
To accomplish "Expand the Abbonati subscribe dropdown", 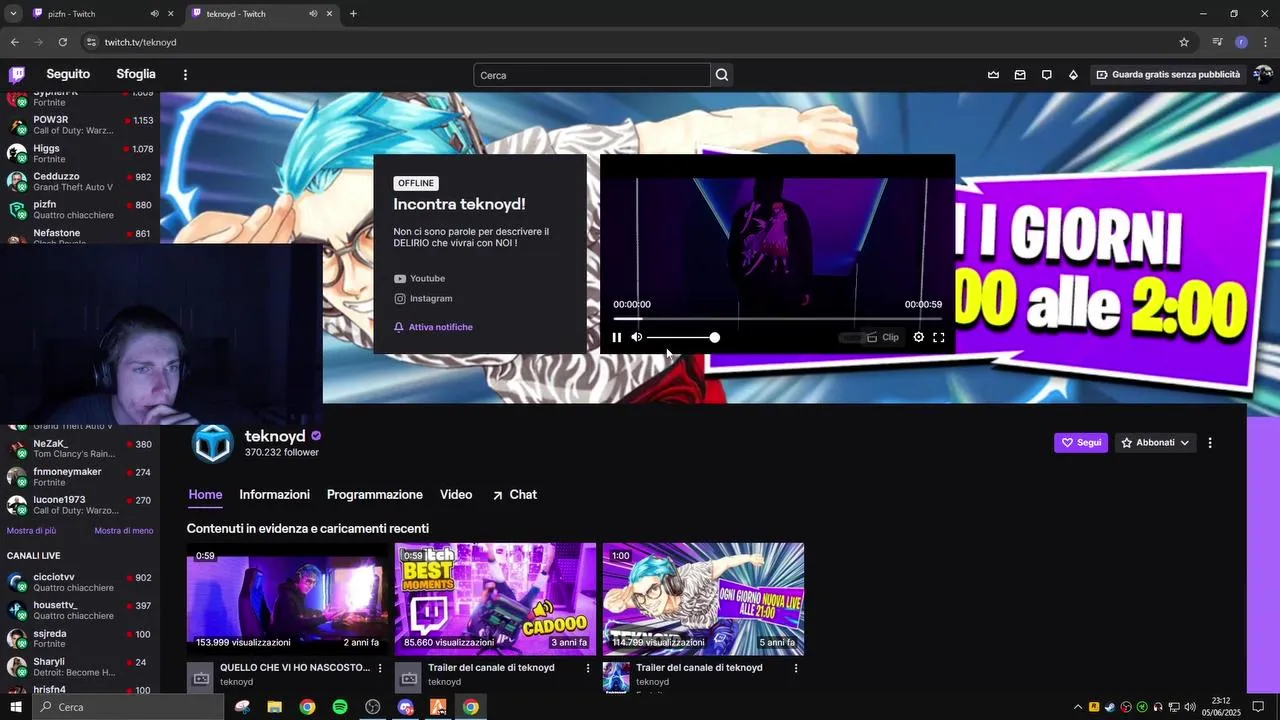I will 1155,443.
